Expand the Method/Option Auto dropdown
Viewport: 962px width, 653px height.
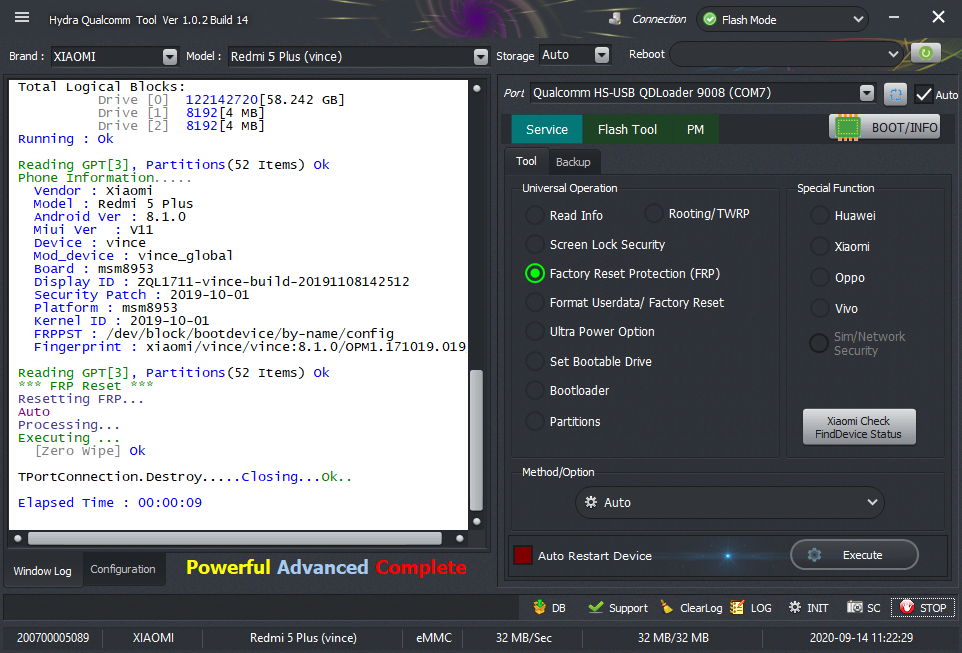tap(872, 502)
